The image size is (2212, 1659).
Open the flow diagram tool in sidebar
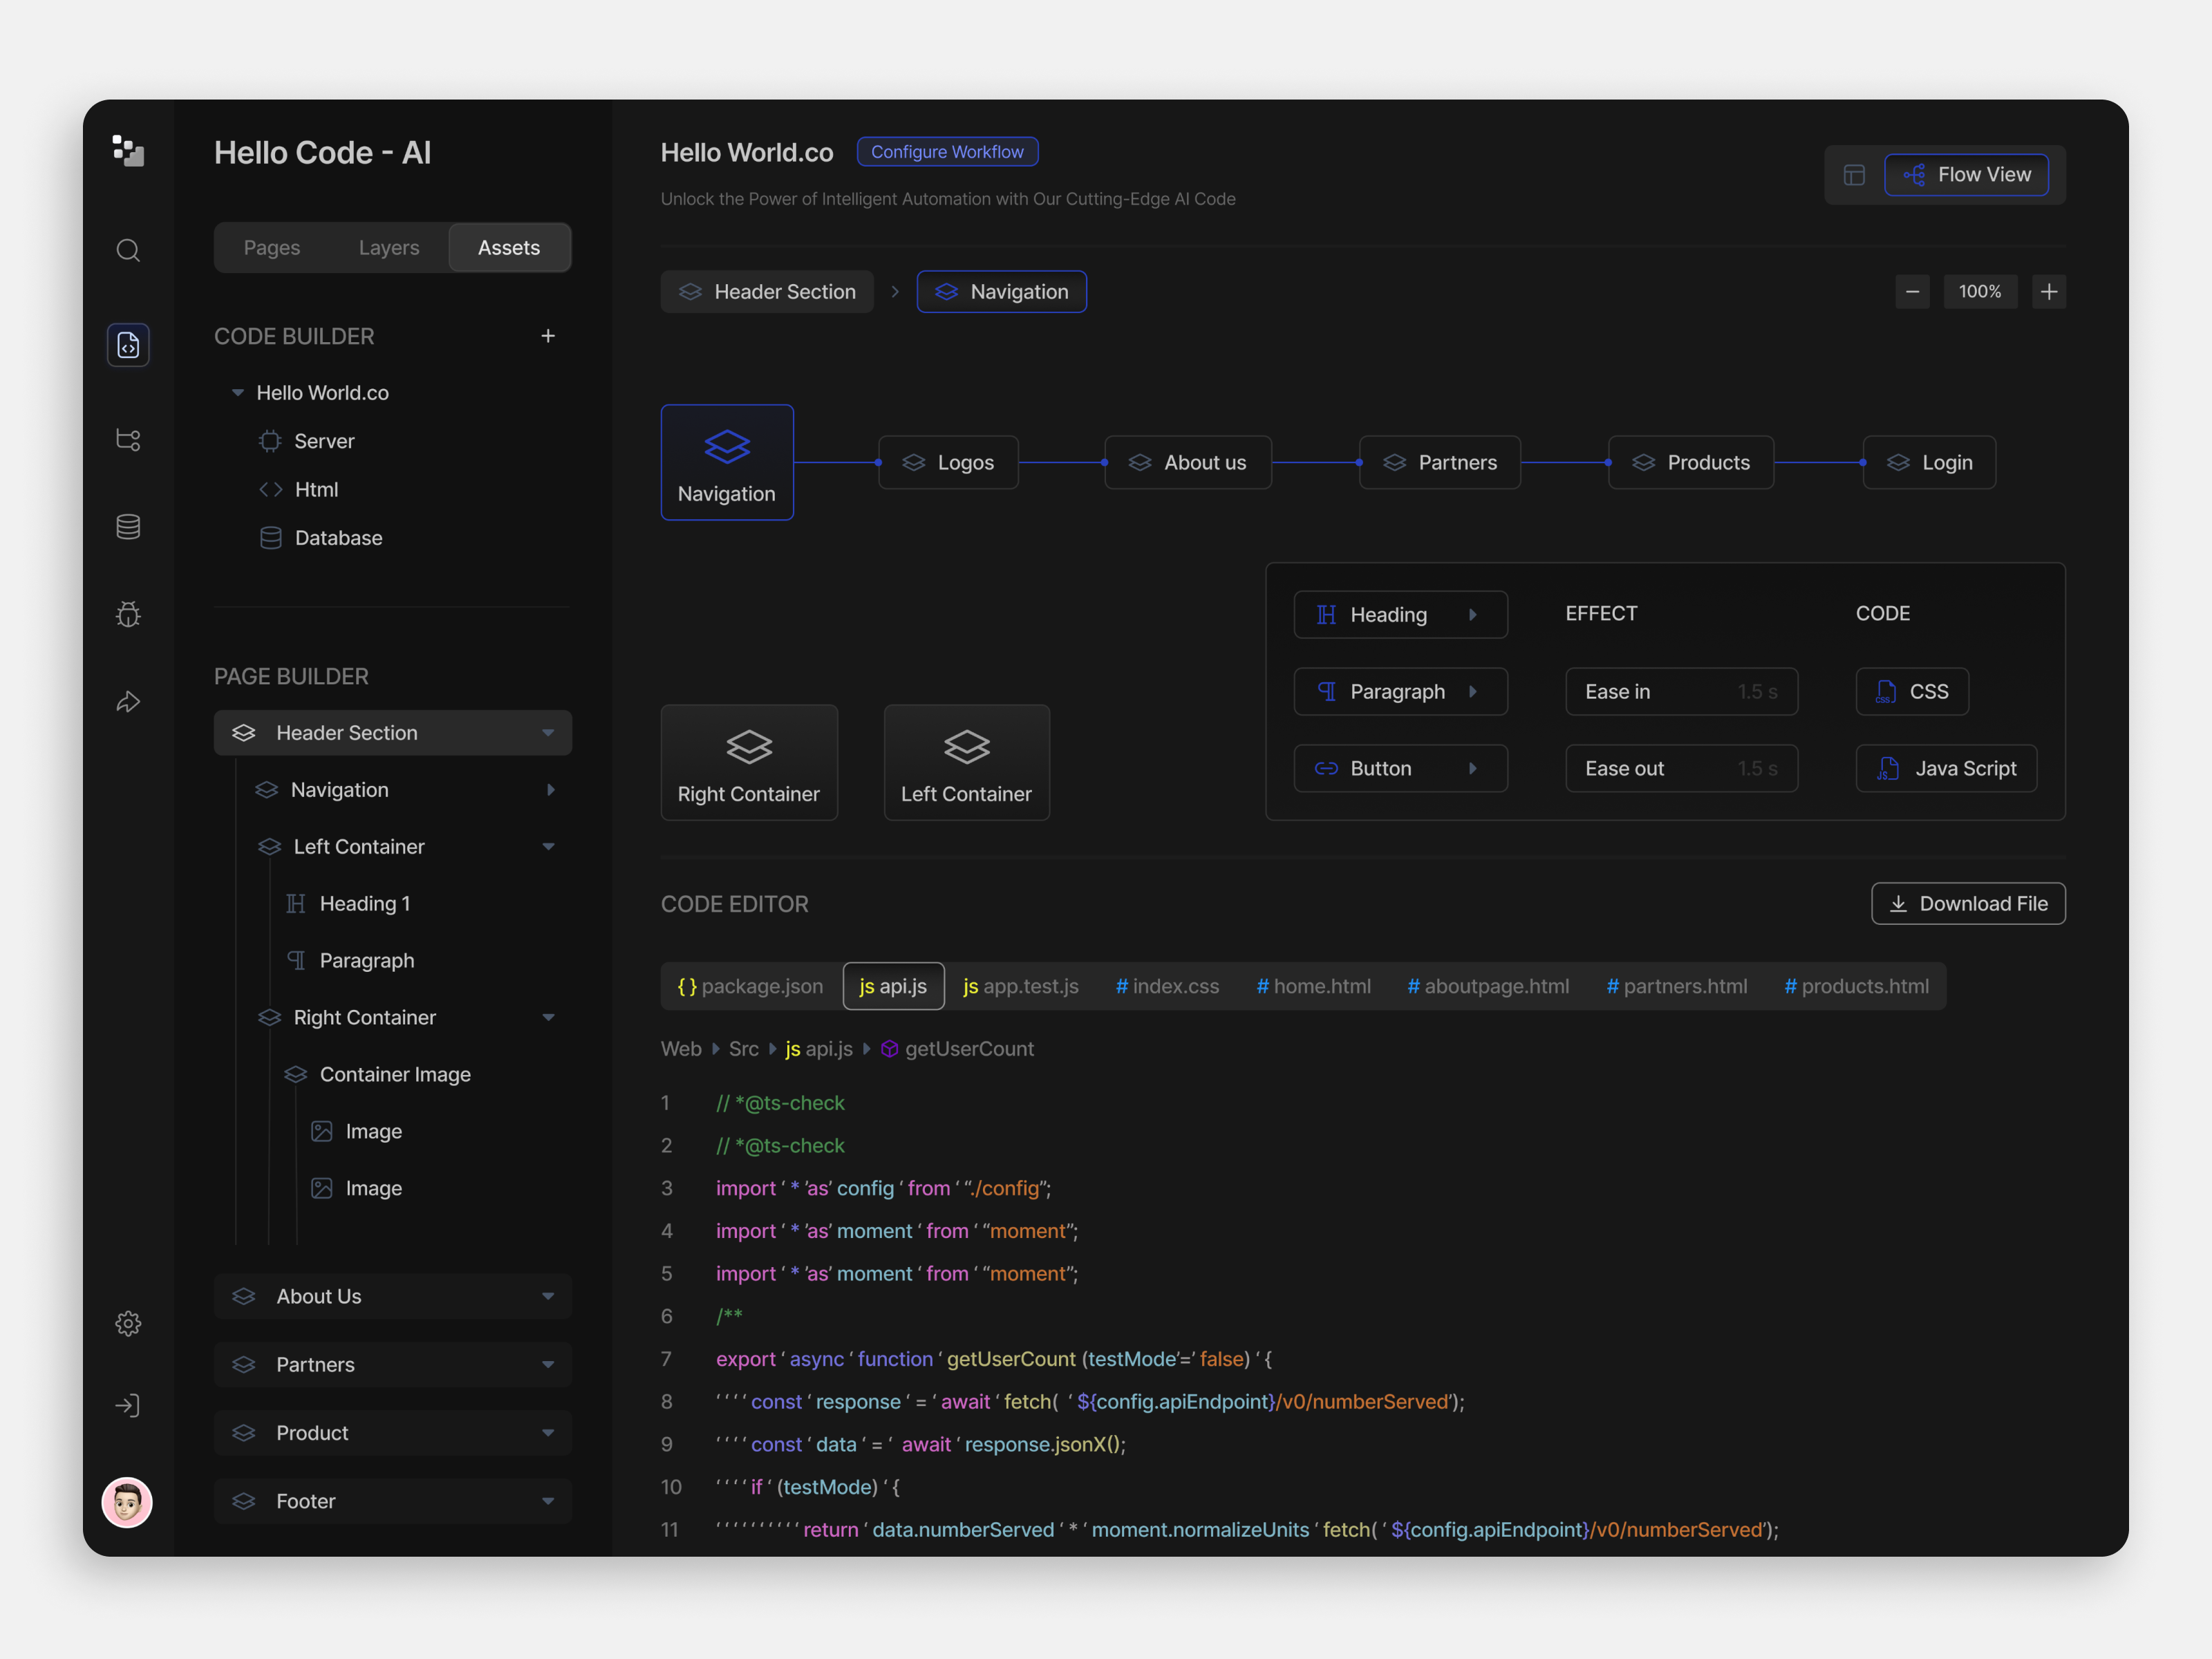pos(128,439)
